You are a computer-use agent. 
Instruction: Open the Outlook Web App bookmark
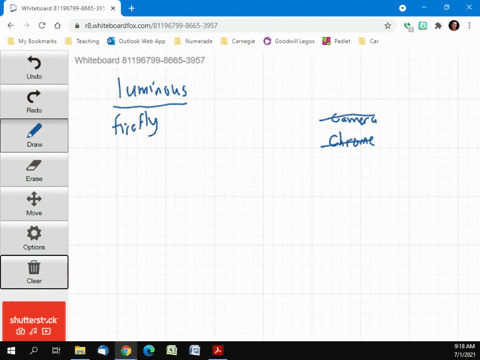(x=136, y=41)
